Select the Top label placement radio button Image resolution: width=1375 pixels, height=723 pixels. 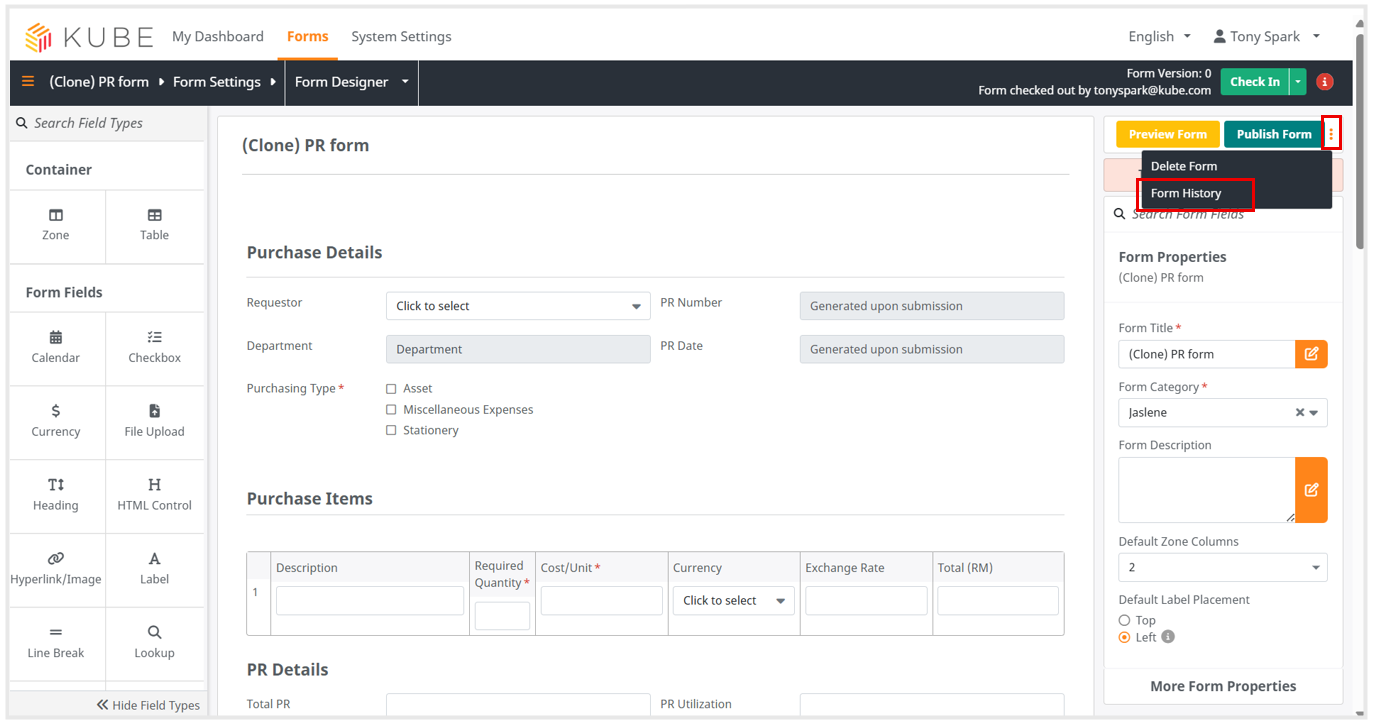coord(1125,620)
